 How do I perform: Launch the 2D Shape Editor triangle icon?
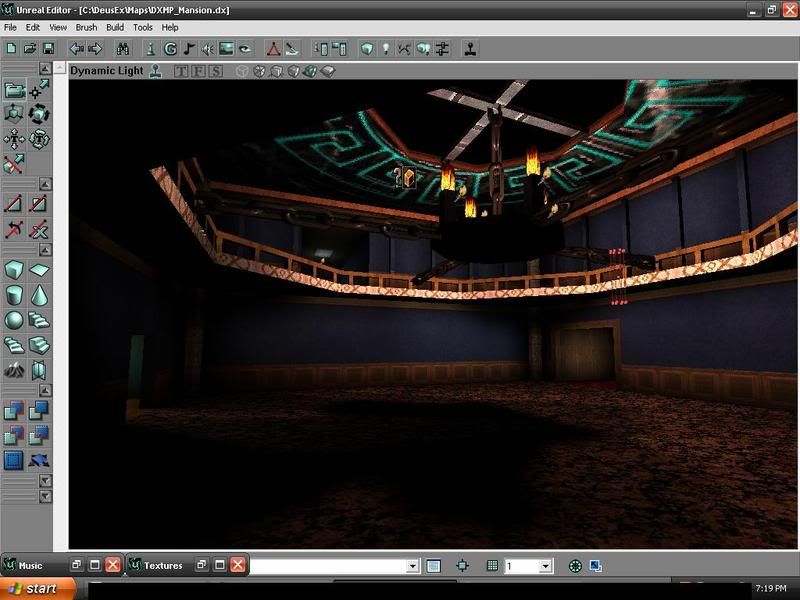point(273,49)
